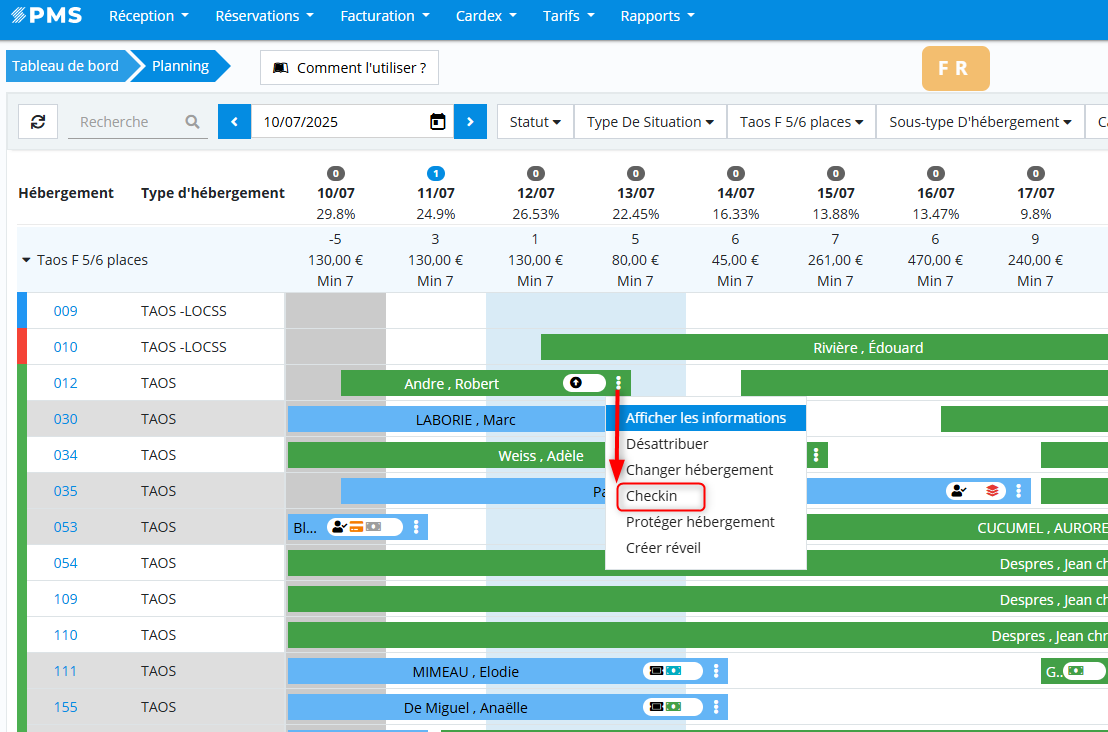Open three-dot menu on De Miguel, Anaëlle booking

coord(716,707)
